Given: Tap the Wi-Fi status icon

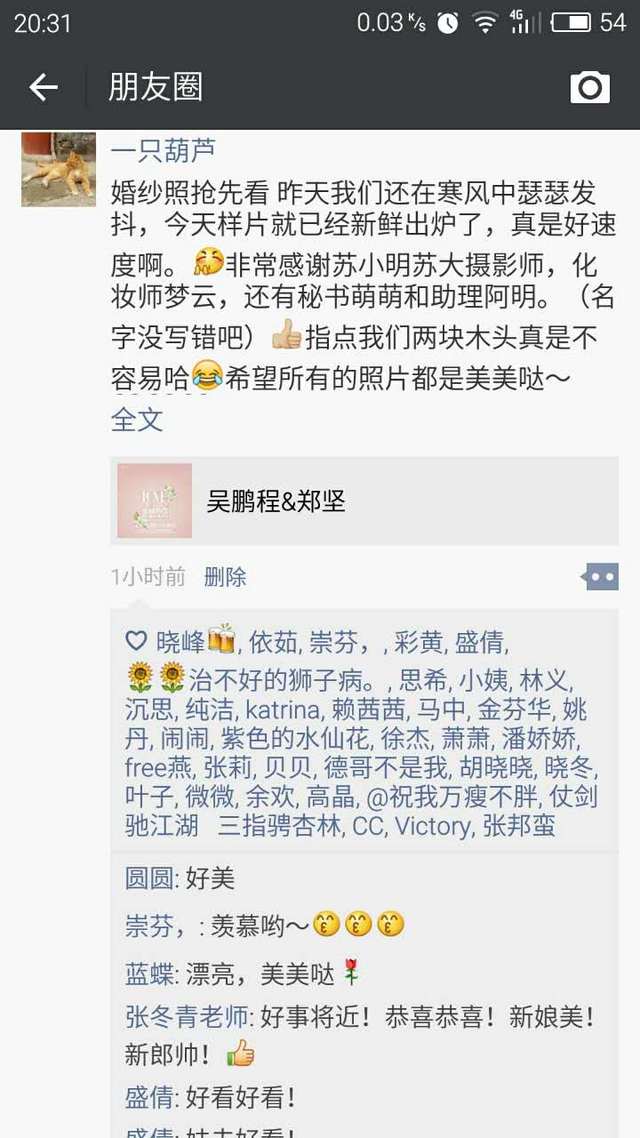Looking at the screenshot, I should click(484, 23).
